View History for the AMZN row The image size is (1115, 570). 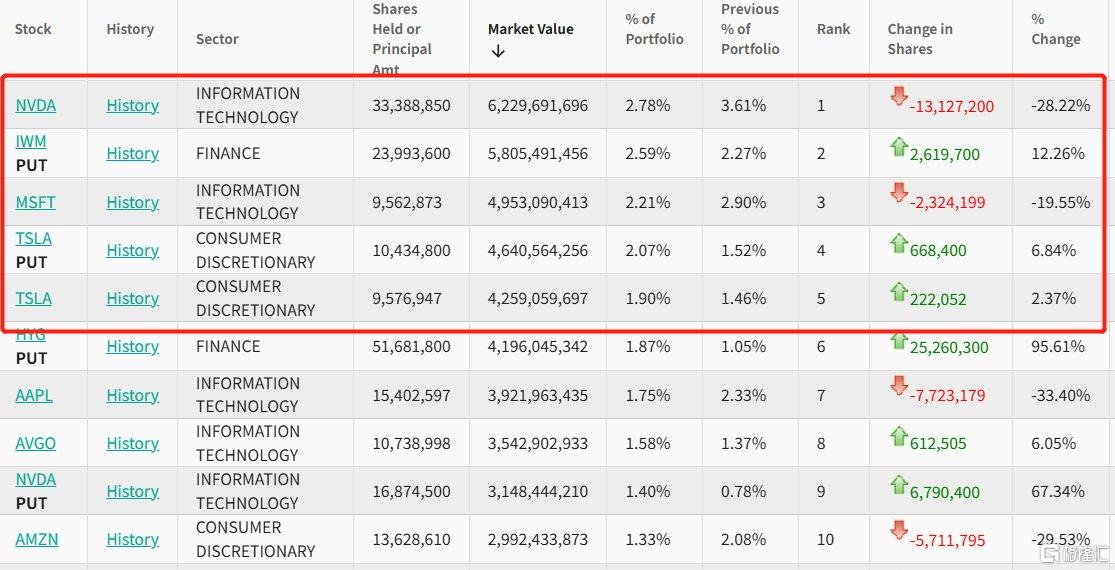click(x=132, y=540)
